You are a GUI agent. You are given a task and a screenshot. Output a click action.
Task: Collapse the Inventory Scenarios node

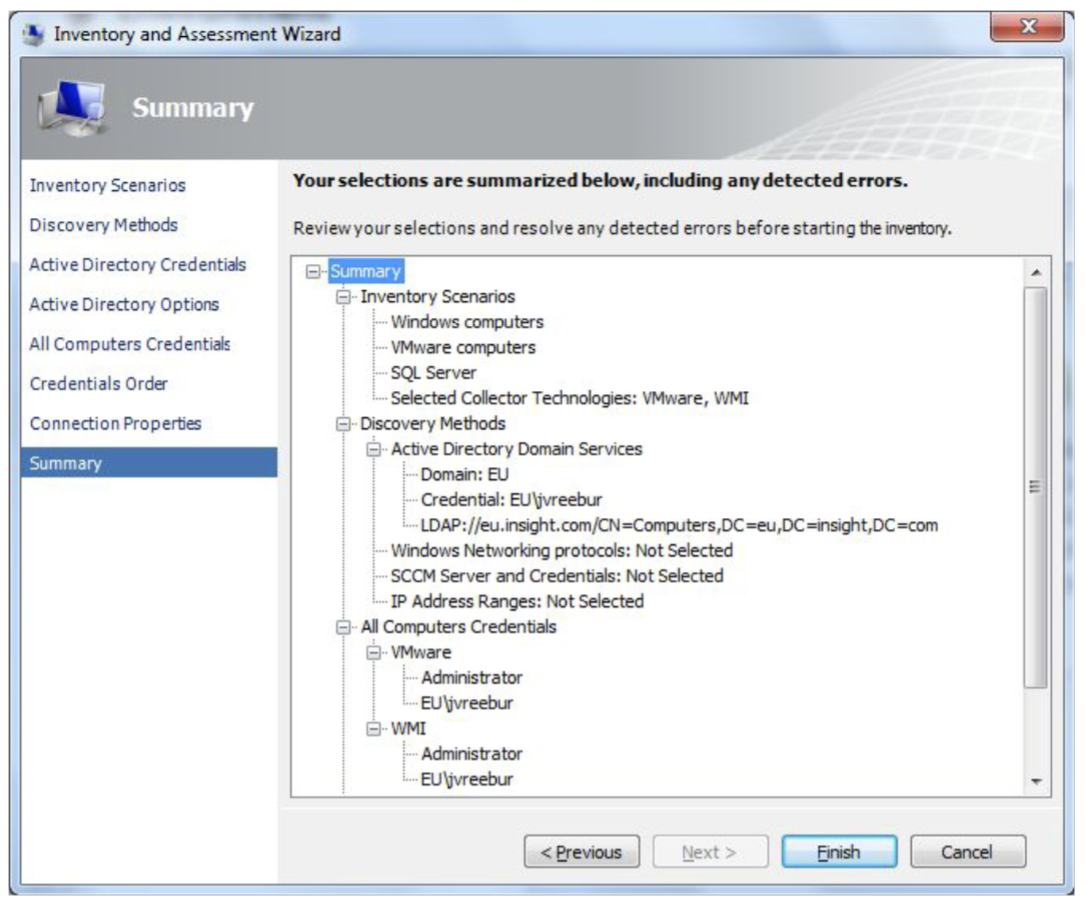pyautogui.click(x=344, y=297)
